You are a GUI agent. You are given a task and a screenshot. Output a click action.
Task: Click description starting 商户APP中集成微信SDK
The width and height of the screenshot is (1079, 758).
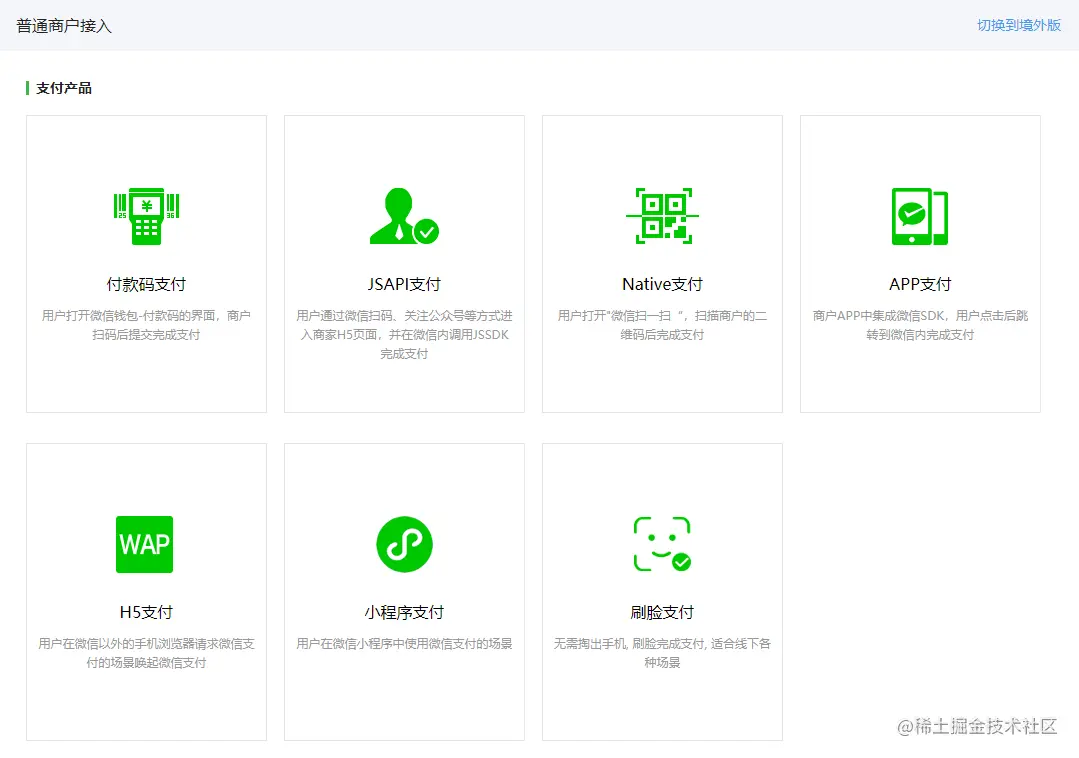(920, 325)
